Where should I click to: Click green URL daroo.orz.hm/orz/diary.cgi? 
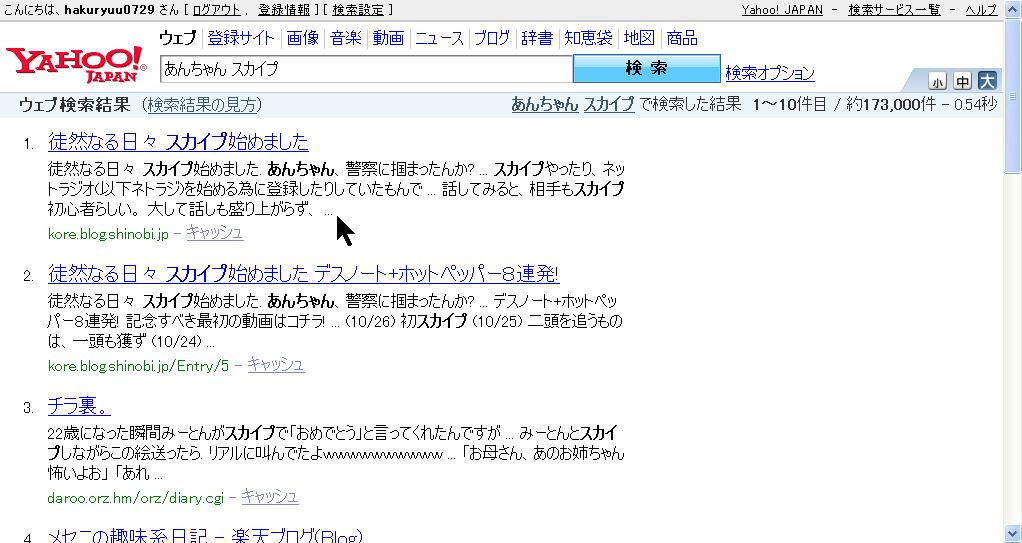pyautogui.click(x=136, y=498)
